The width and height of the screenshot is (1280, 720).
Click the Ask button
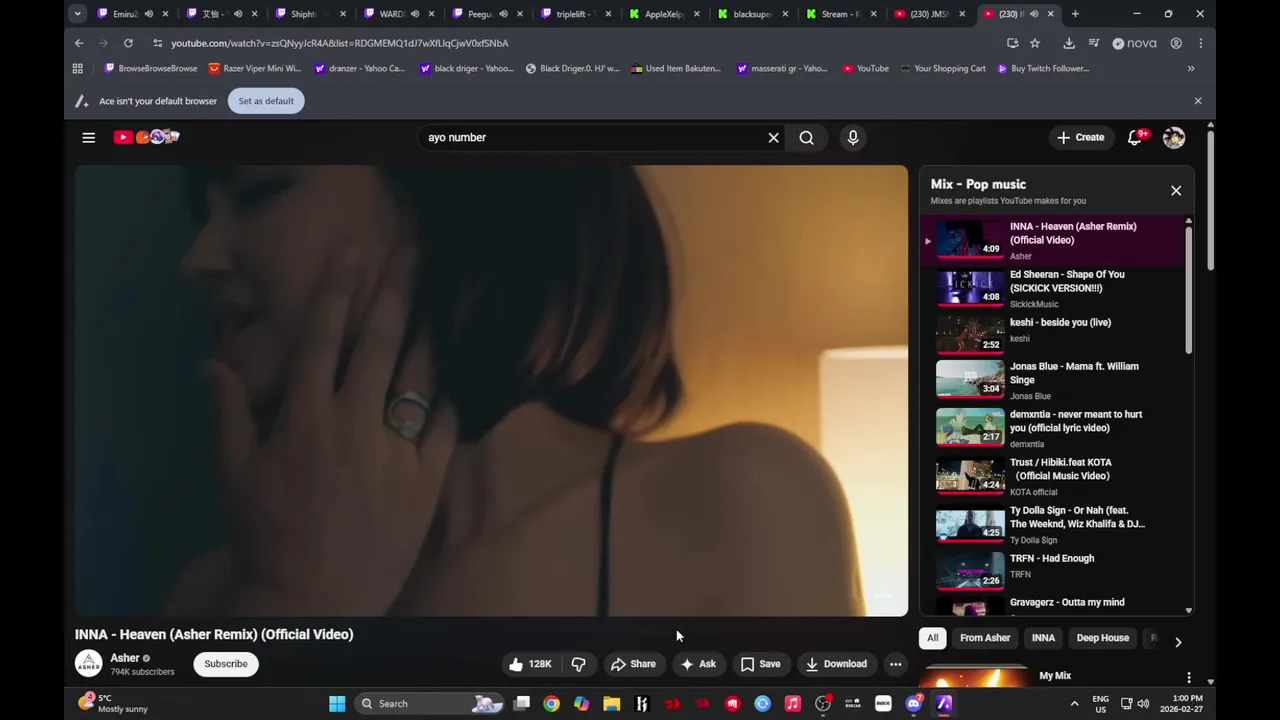click(698, 664)
